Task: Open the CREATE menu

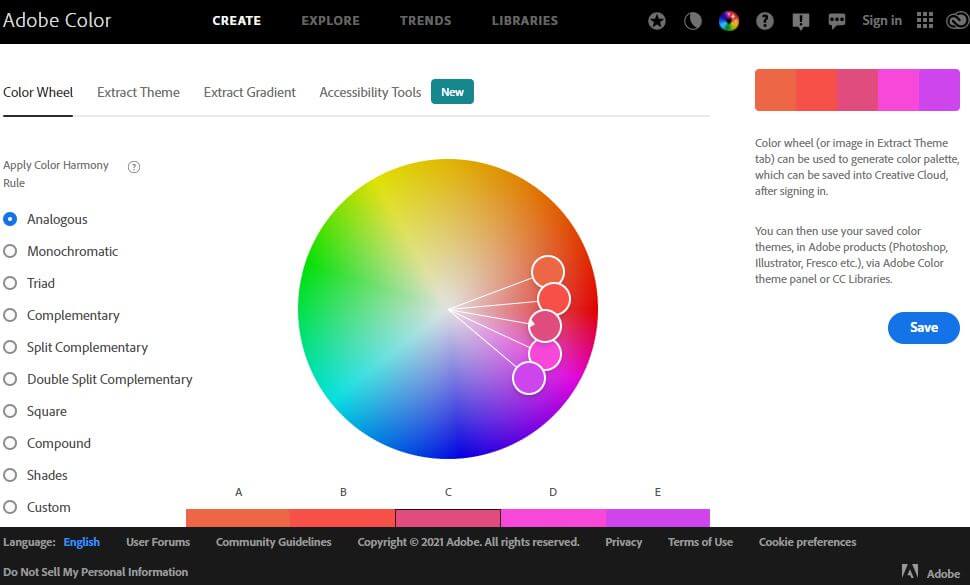Action: (x=236, y=20)
